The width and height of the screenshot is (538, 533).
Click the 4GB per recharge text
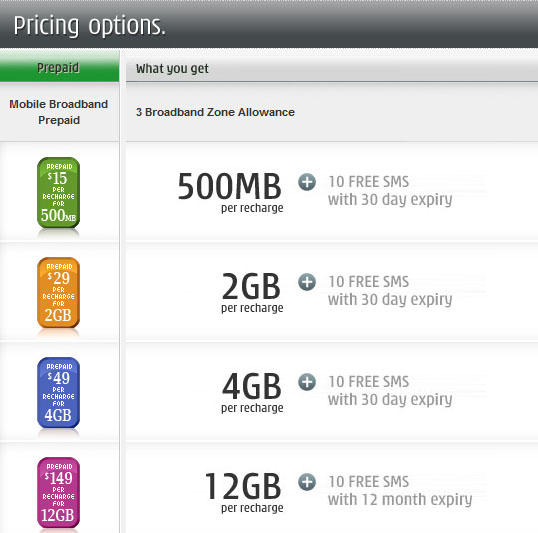252,393
